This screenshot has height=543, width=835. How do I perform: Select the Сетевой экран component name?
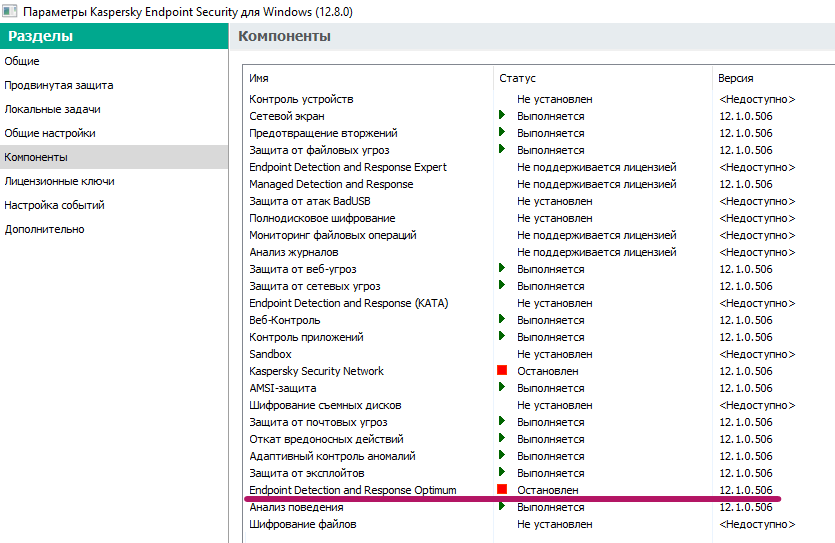(x=286, y=116)
